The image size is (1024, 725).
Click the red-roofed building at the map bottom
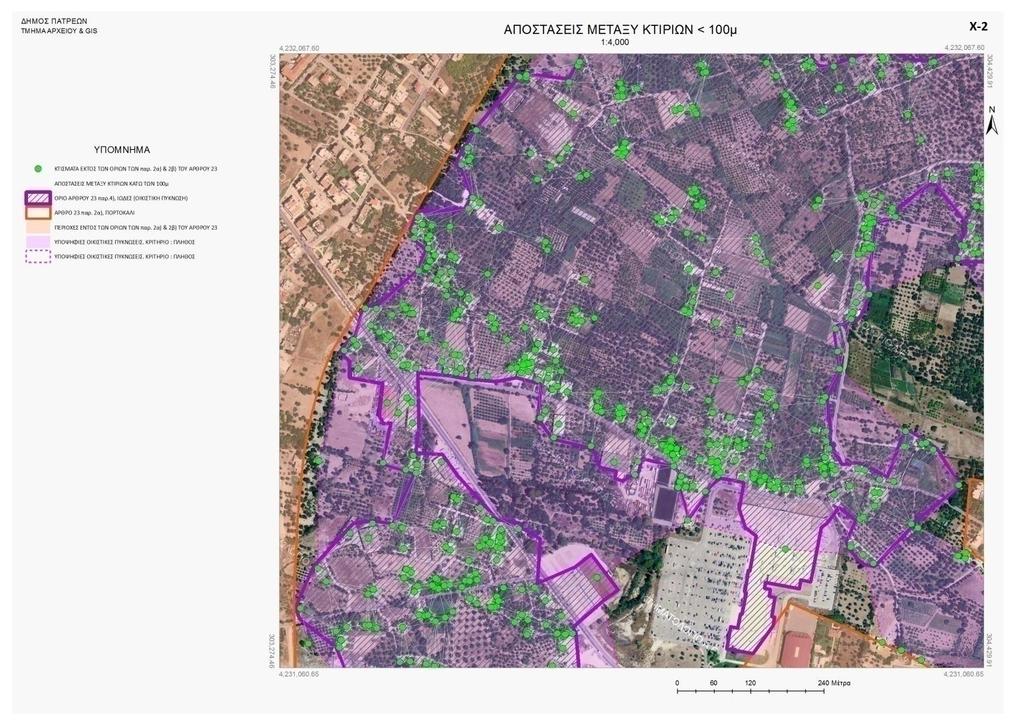coord(795,647)
